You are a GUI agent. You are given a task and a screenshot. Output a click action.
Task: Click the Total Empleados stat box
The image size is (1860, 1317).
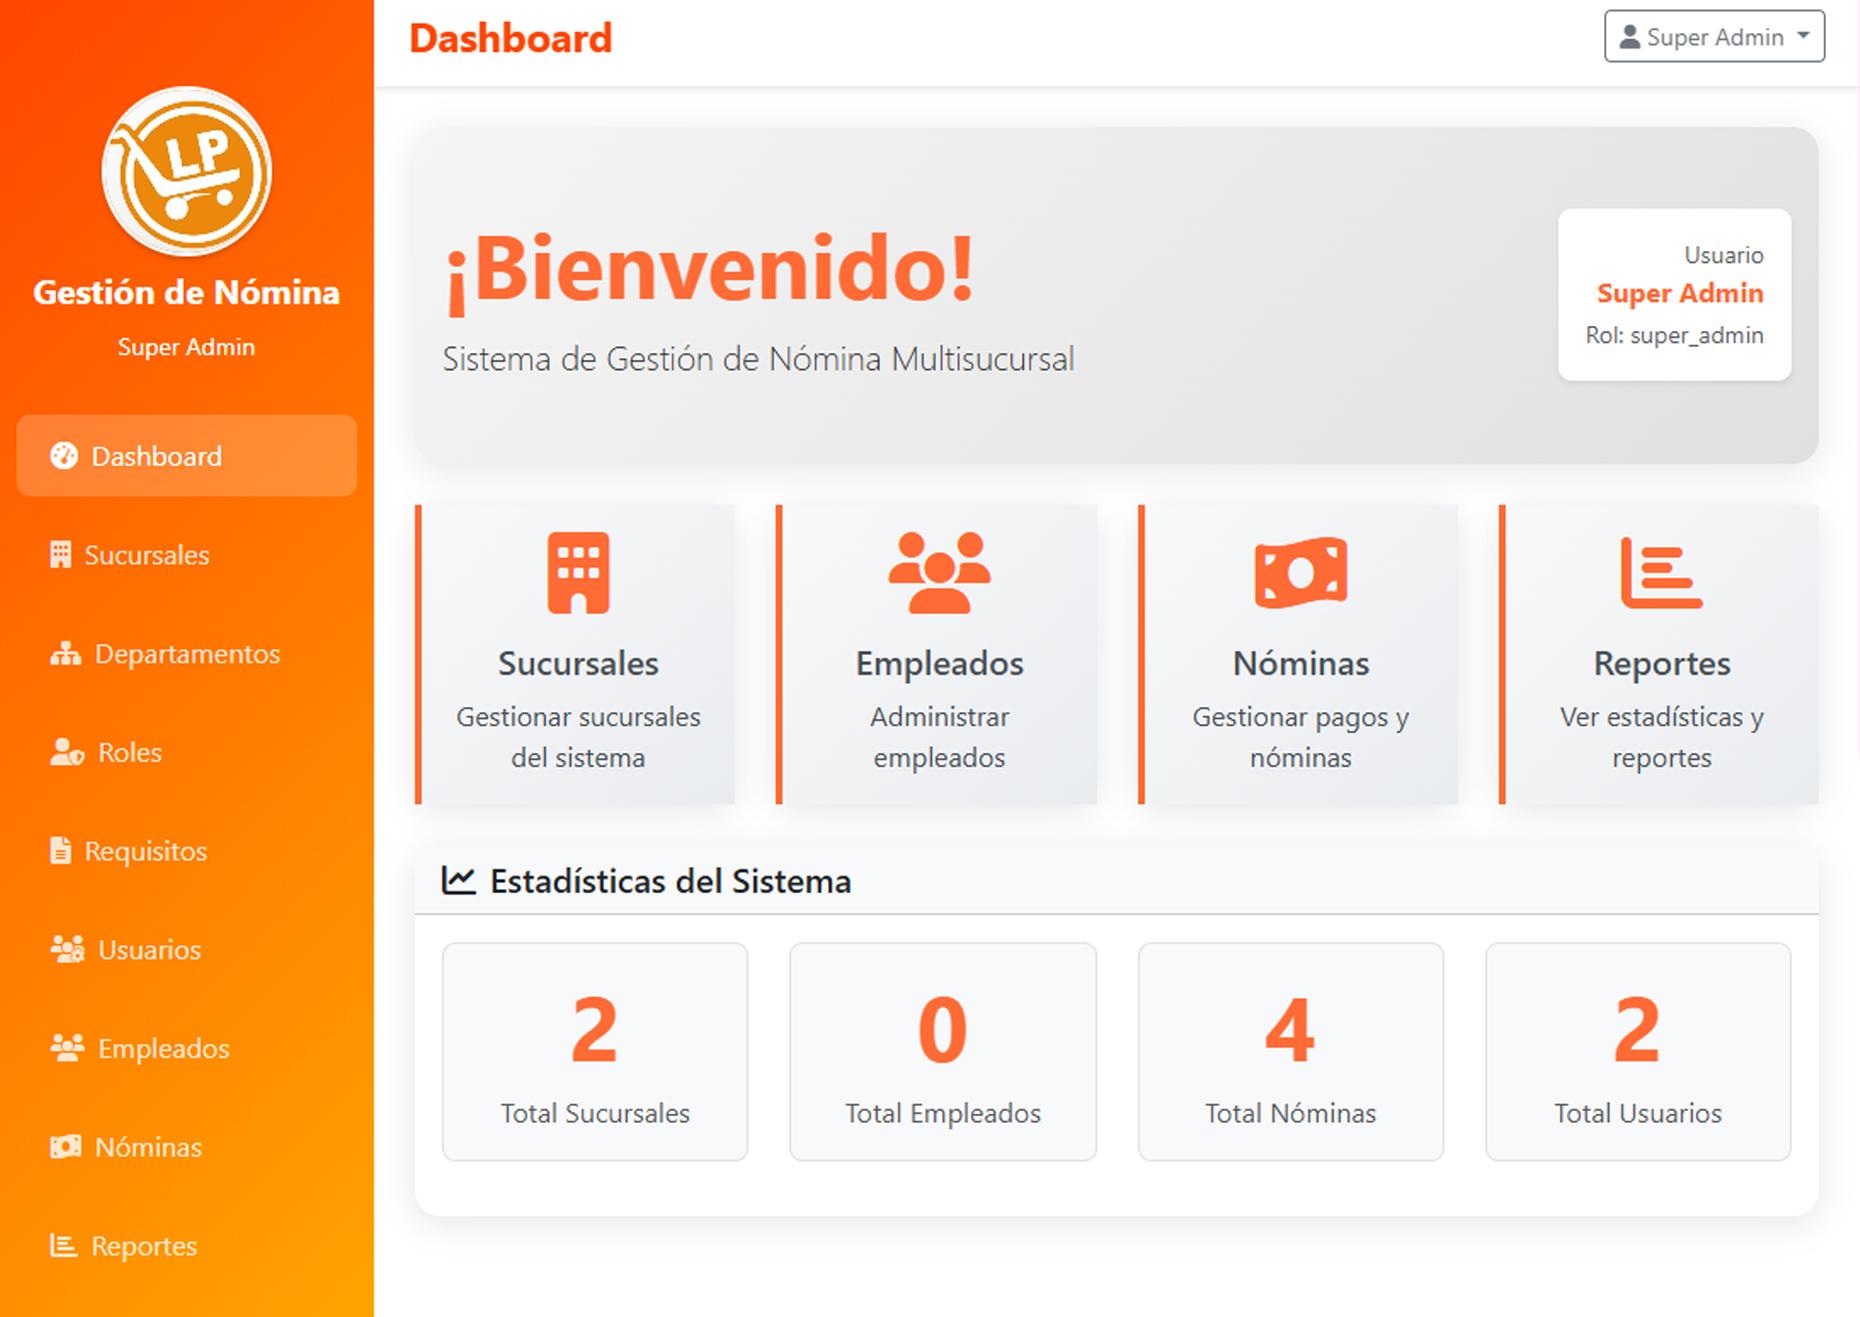(943, 1052)
